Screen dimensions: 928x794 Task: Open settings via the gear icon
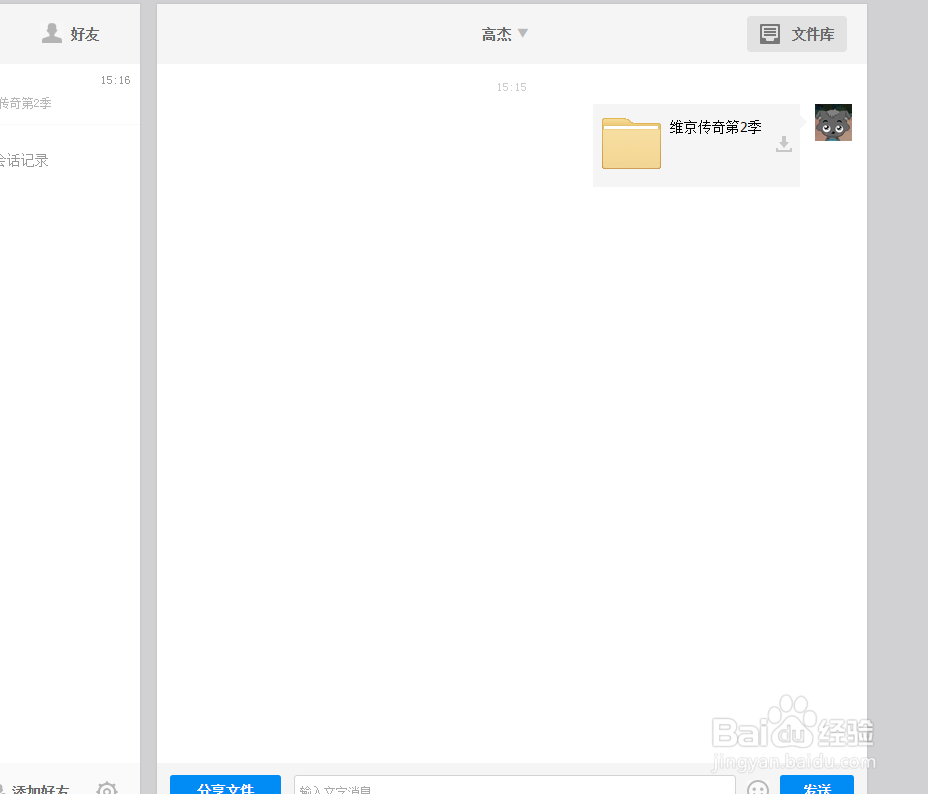pos(107,789)
